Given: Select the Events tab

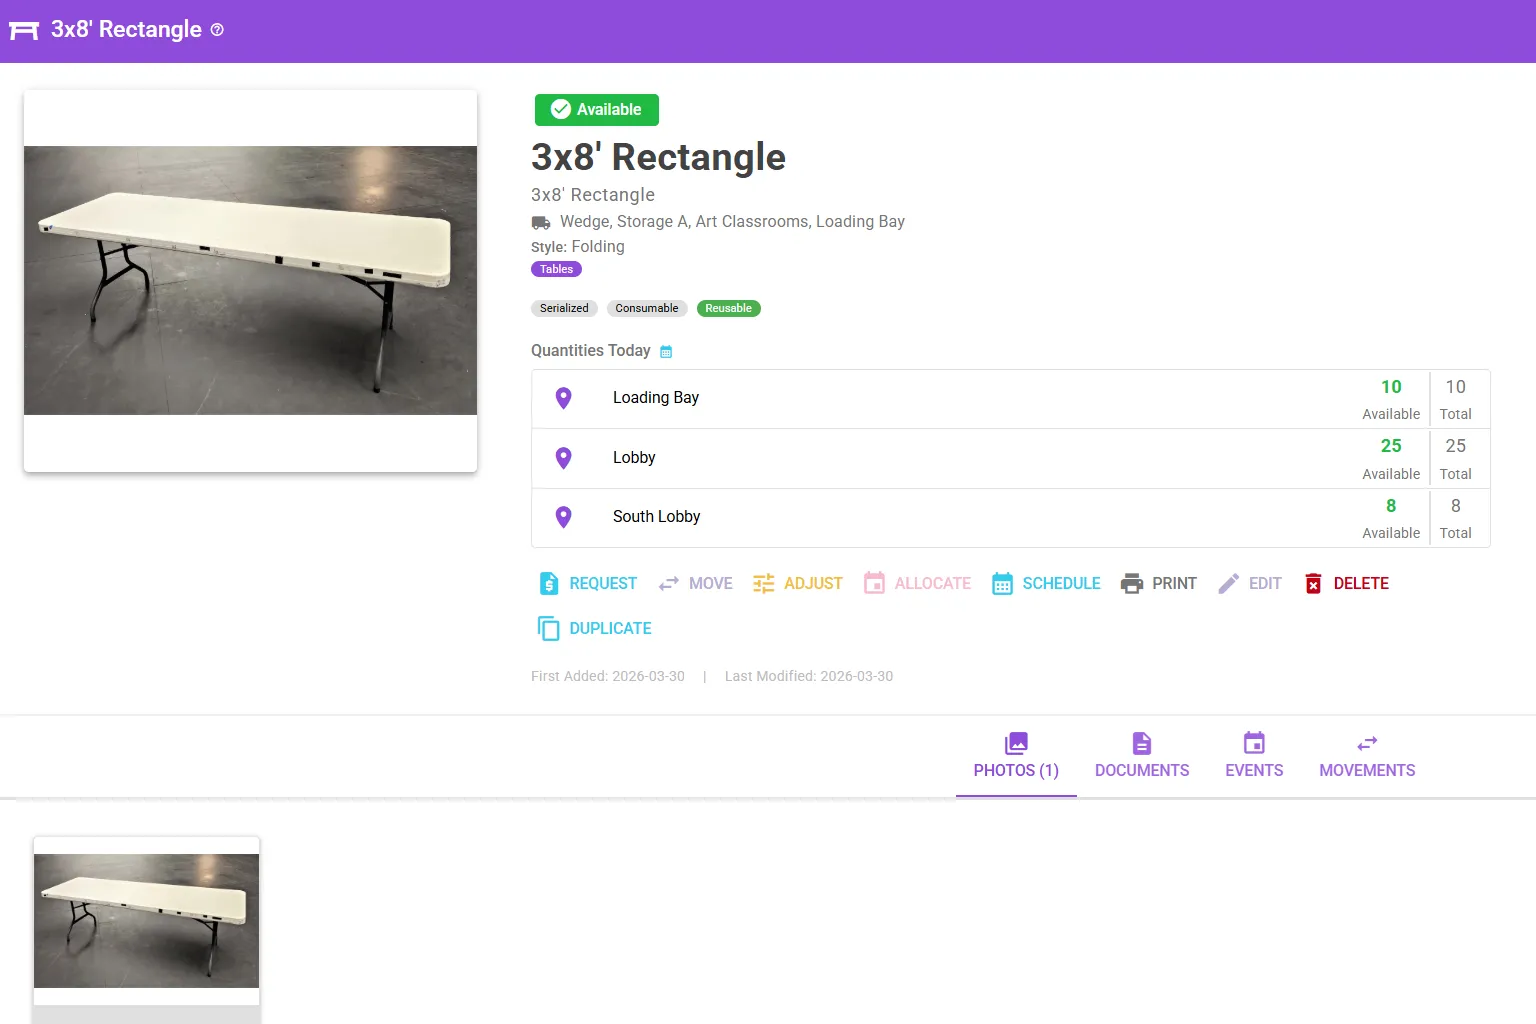Looking at the screenshot, I should (1254, 757).
